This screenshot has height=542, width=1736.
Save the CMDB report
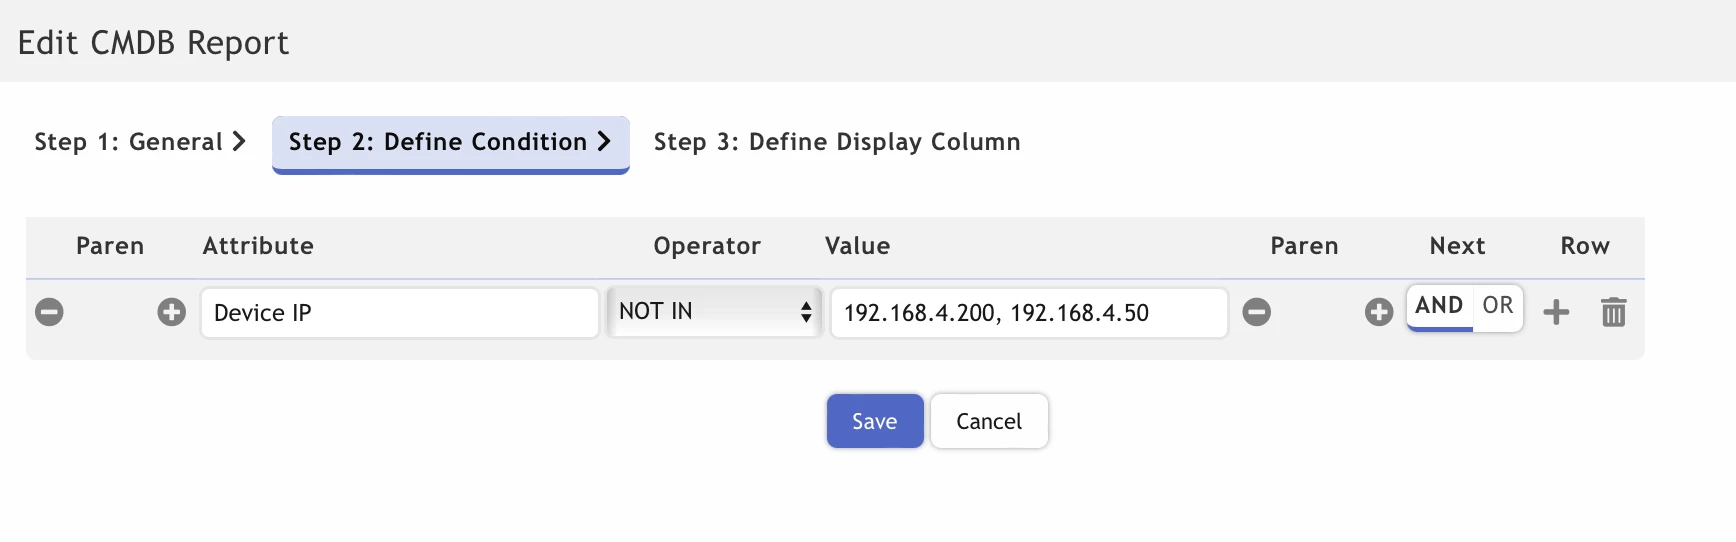[x=875, y=421]
